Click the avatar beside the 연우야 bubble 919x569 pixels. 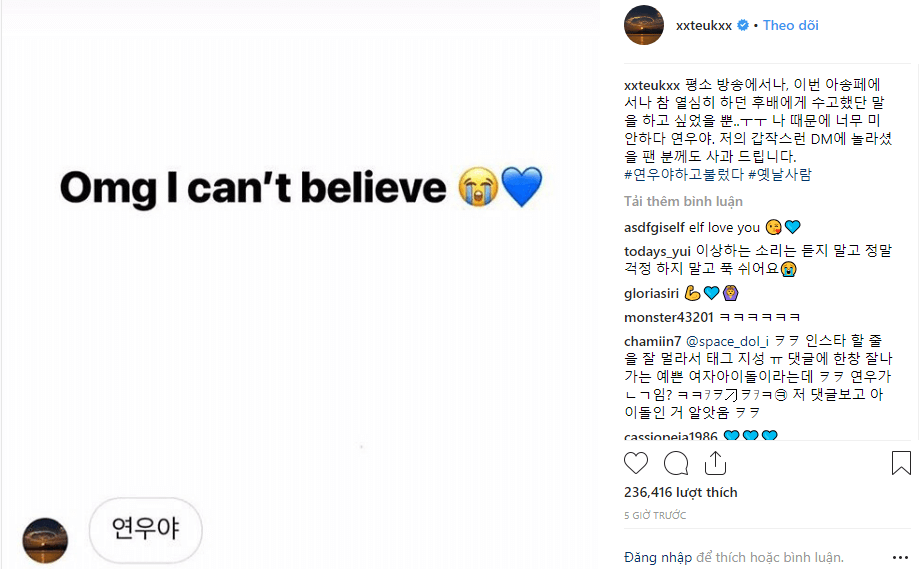coord(45,540)
